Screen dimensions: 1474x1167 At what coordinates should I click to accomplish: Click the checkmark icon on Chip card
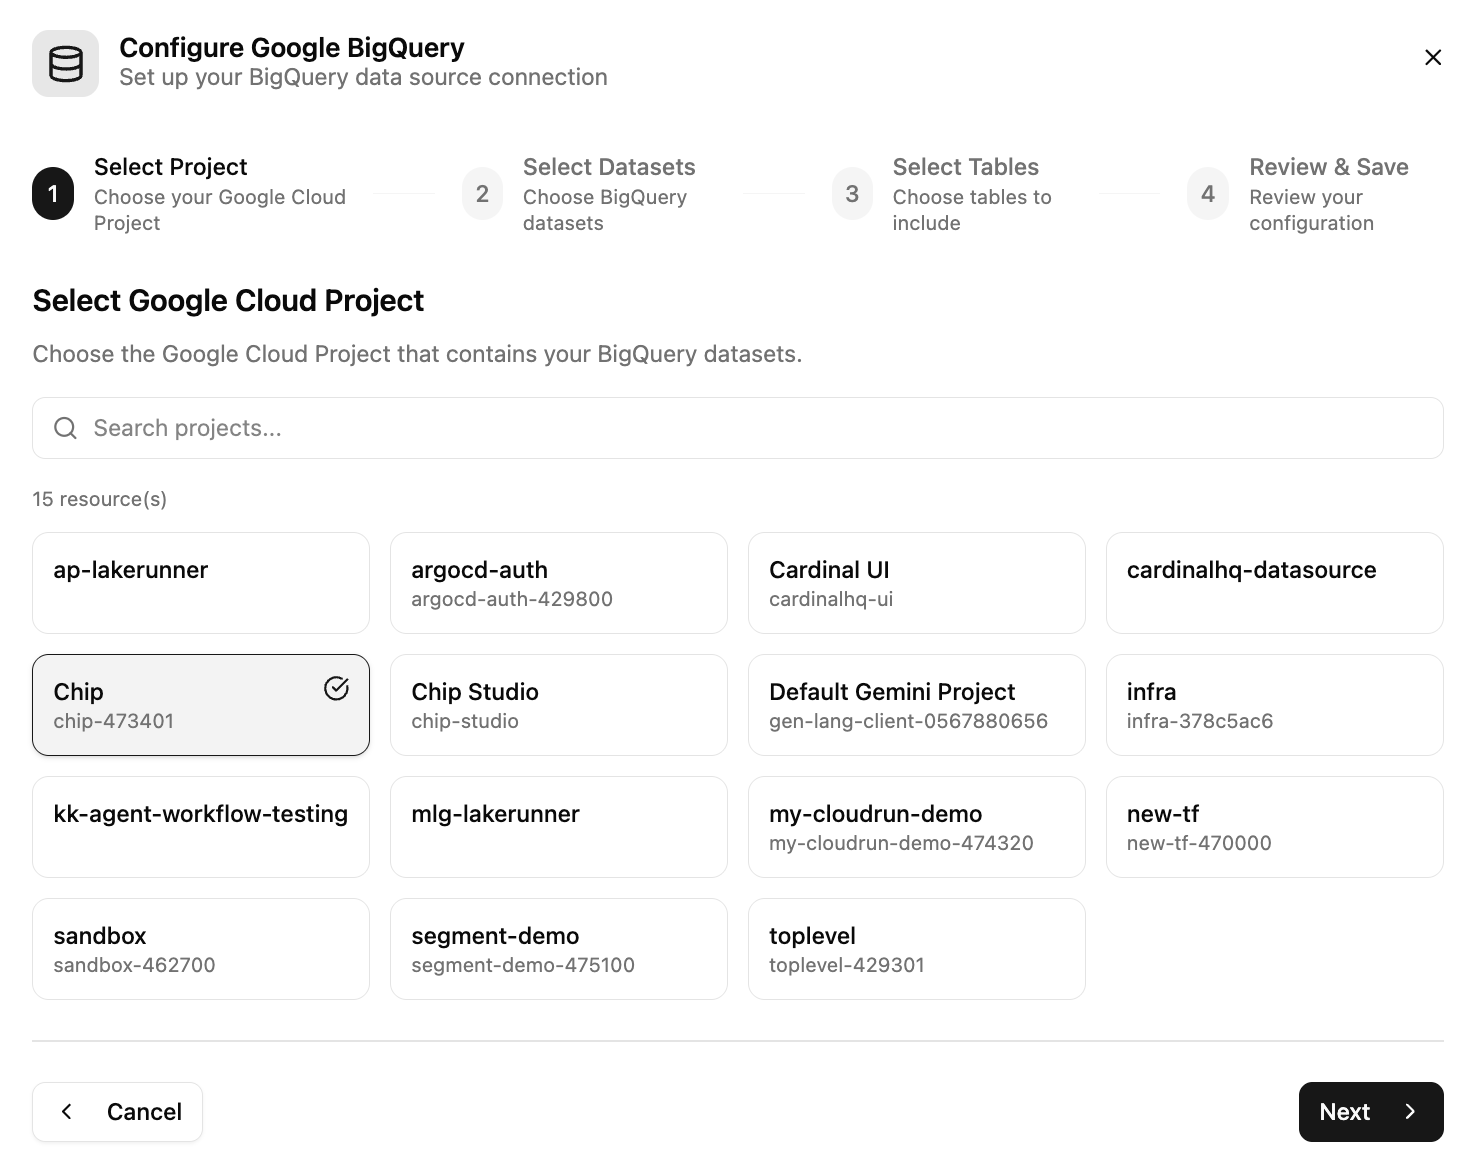[x=336, y=688]
